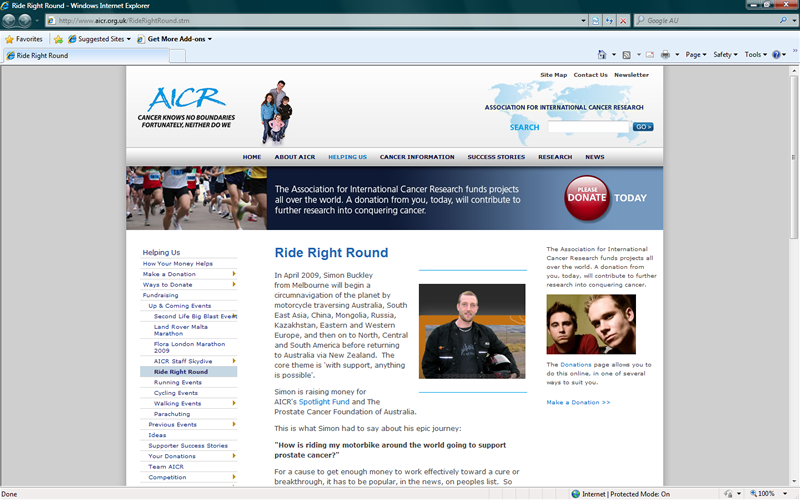Click the browser Forward arrow button
Viewport: 800px width, 500px height.
24,20
